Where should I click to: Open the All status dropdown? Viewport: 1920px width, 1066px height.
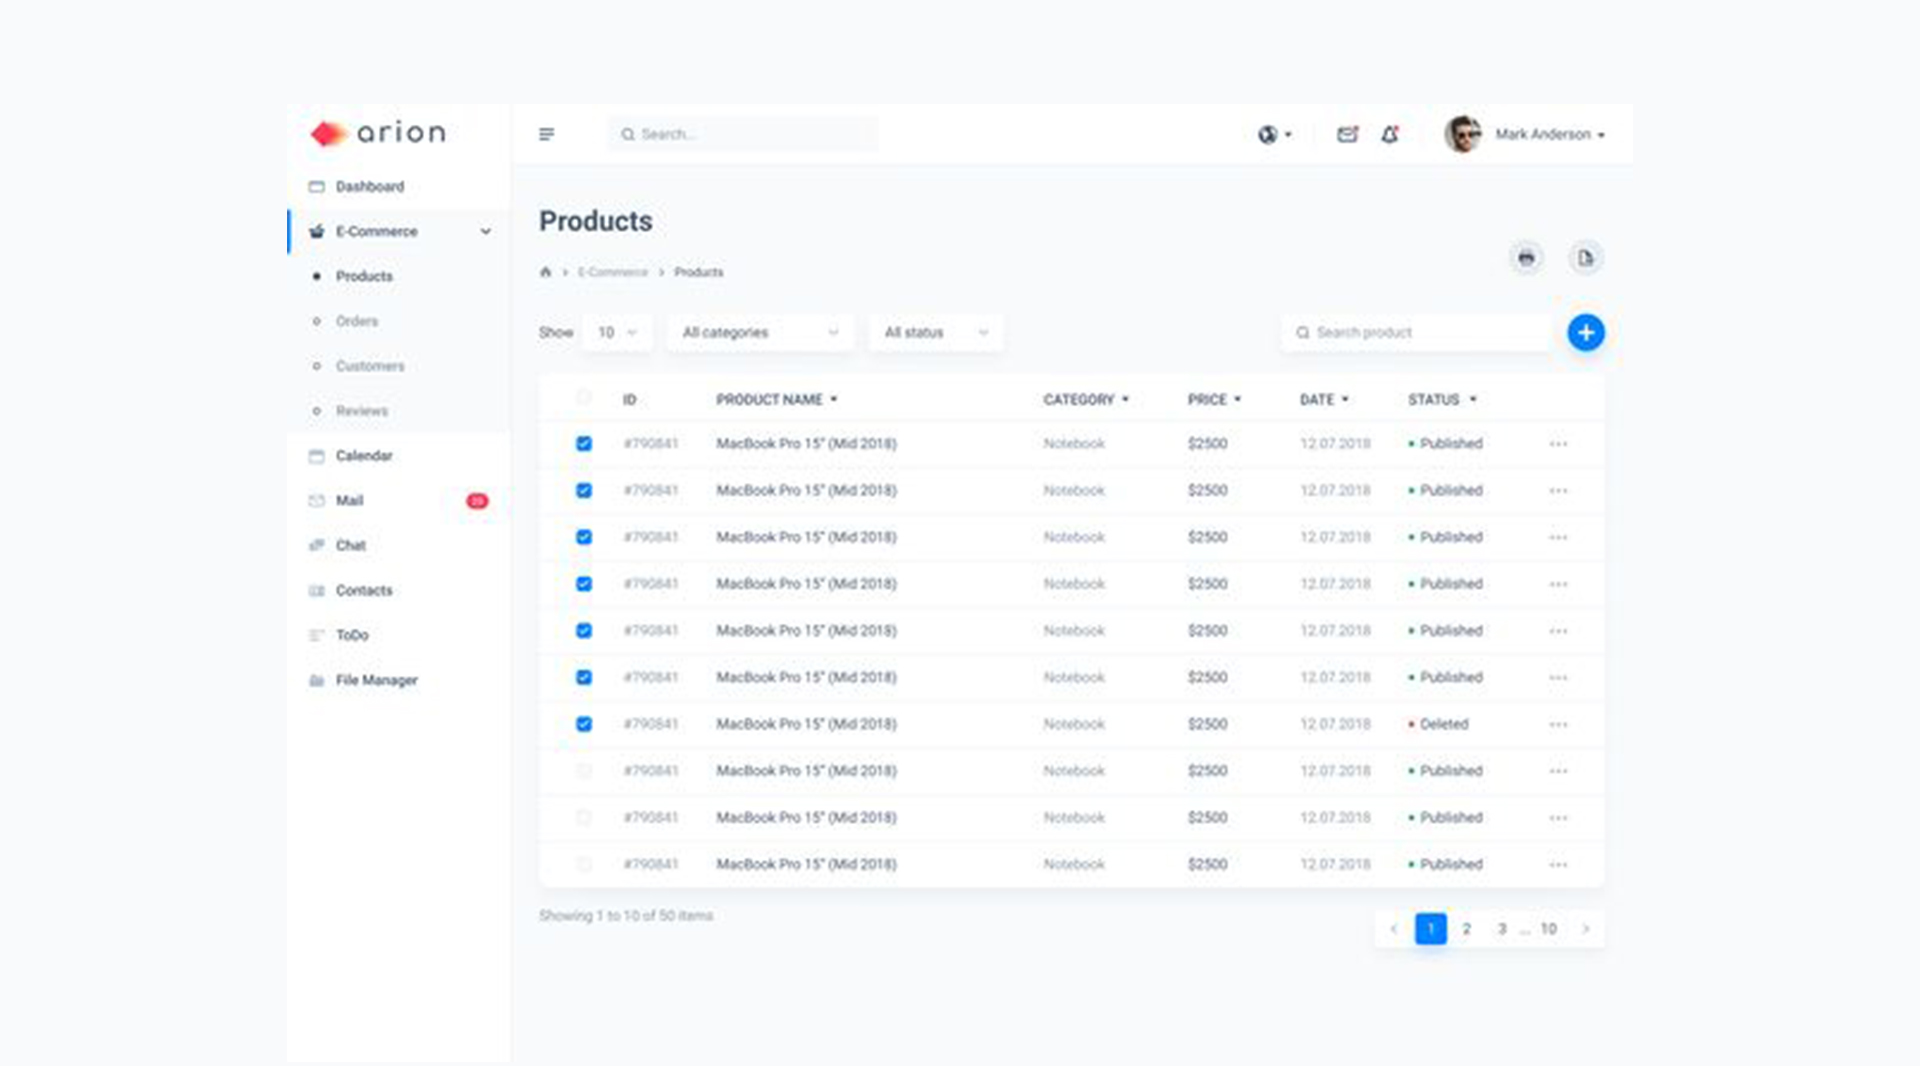(935, 332)
